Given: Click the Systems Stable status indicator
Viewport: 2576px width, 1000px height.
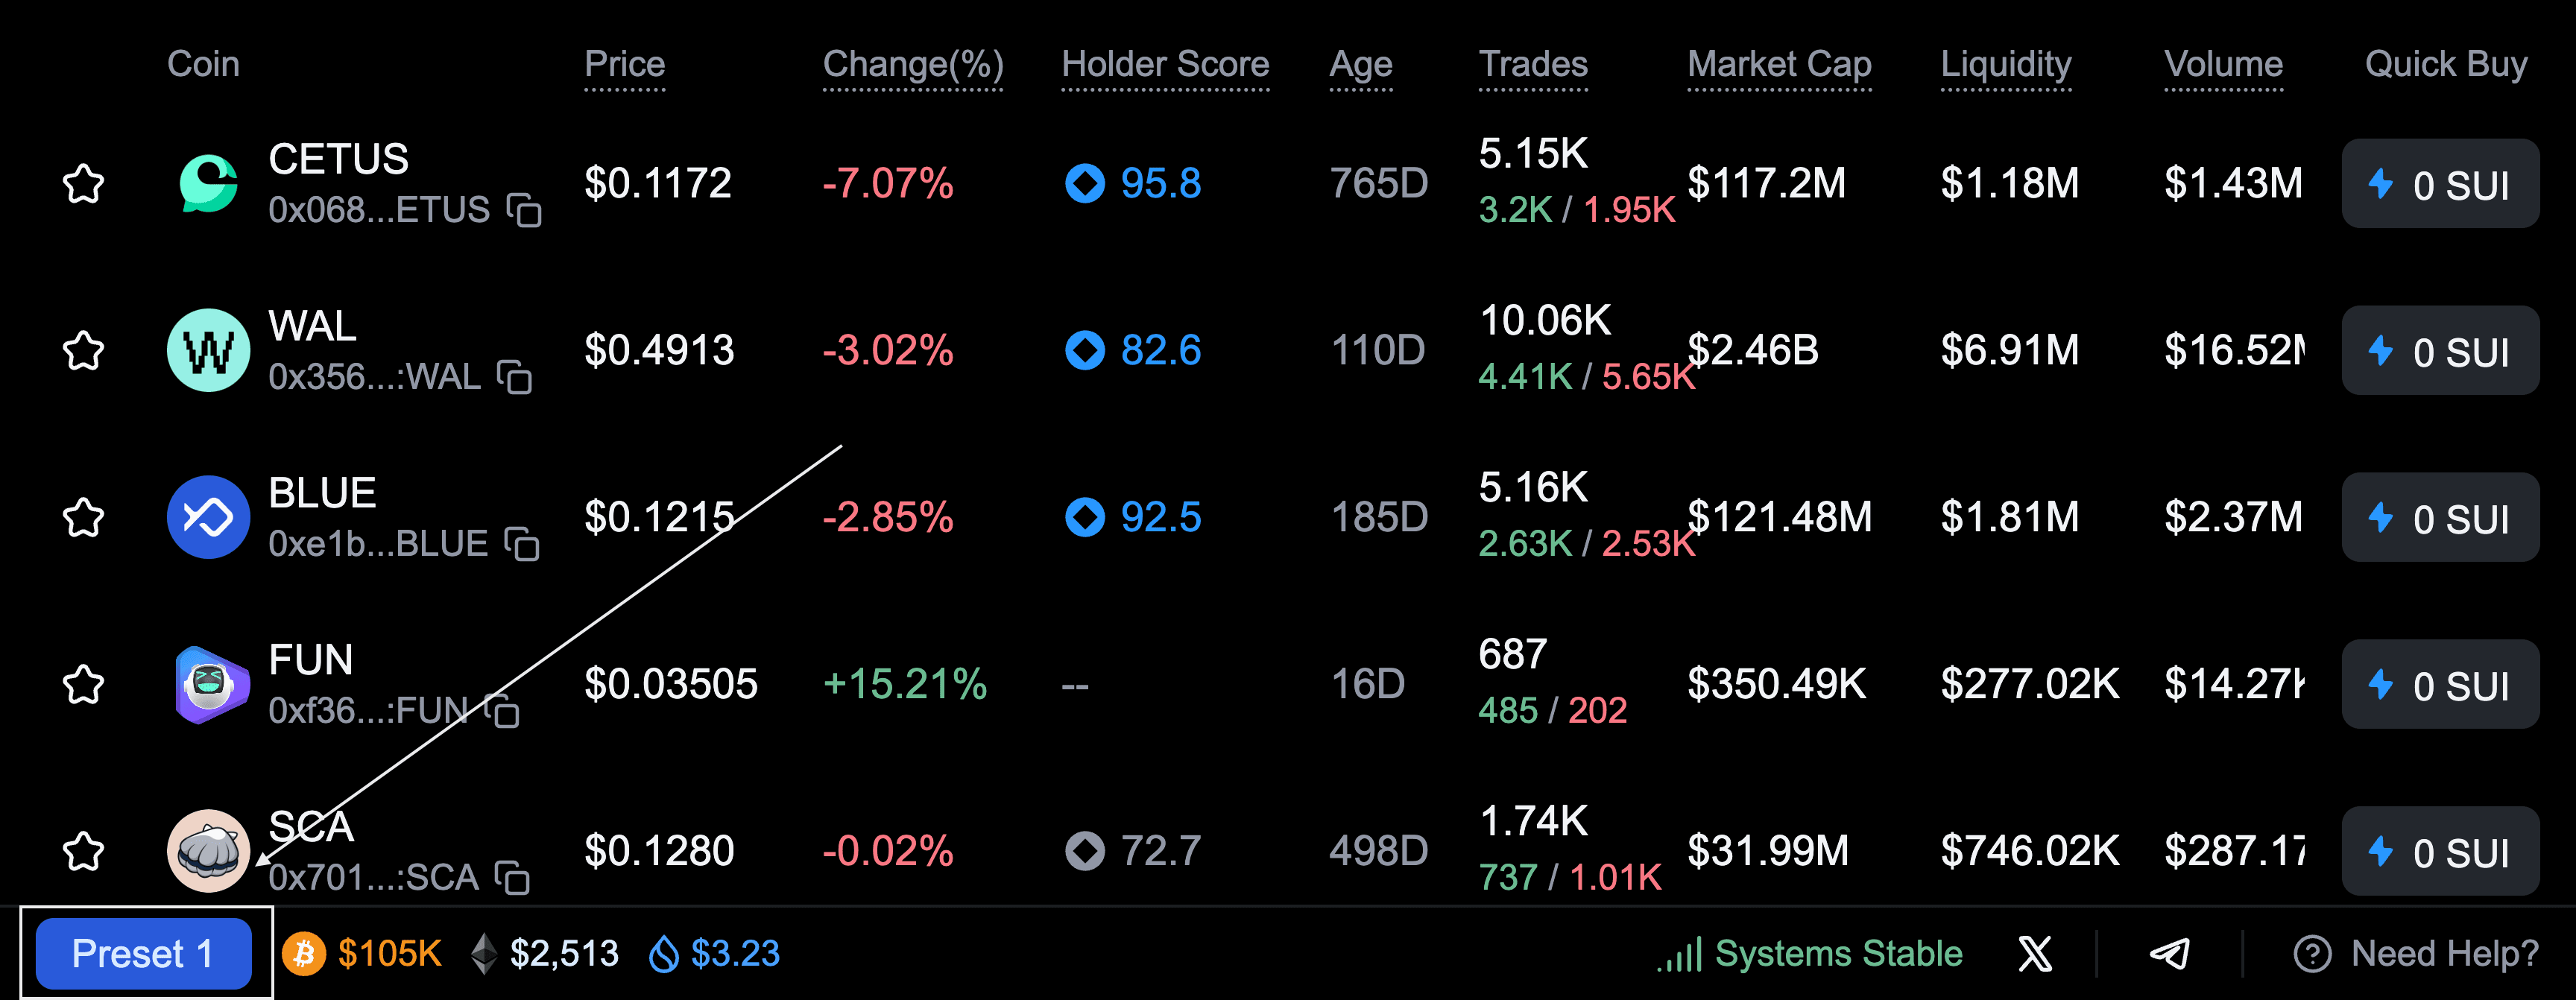Looking at the screenshot, I should point(1810,954).
